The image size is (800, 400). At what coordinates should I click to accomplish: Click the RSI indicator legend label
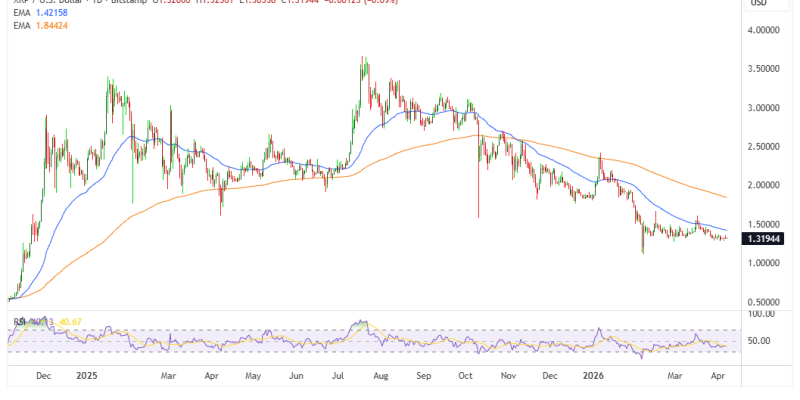[18, 322]
